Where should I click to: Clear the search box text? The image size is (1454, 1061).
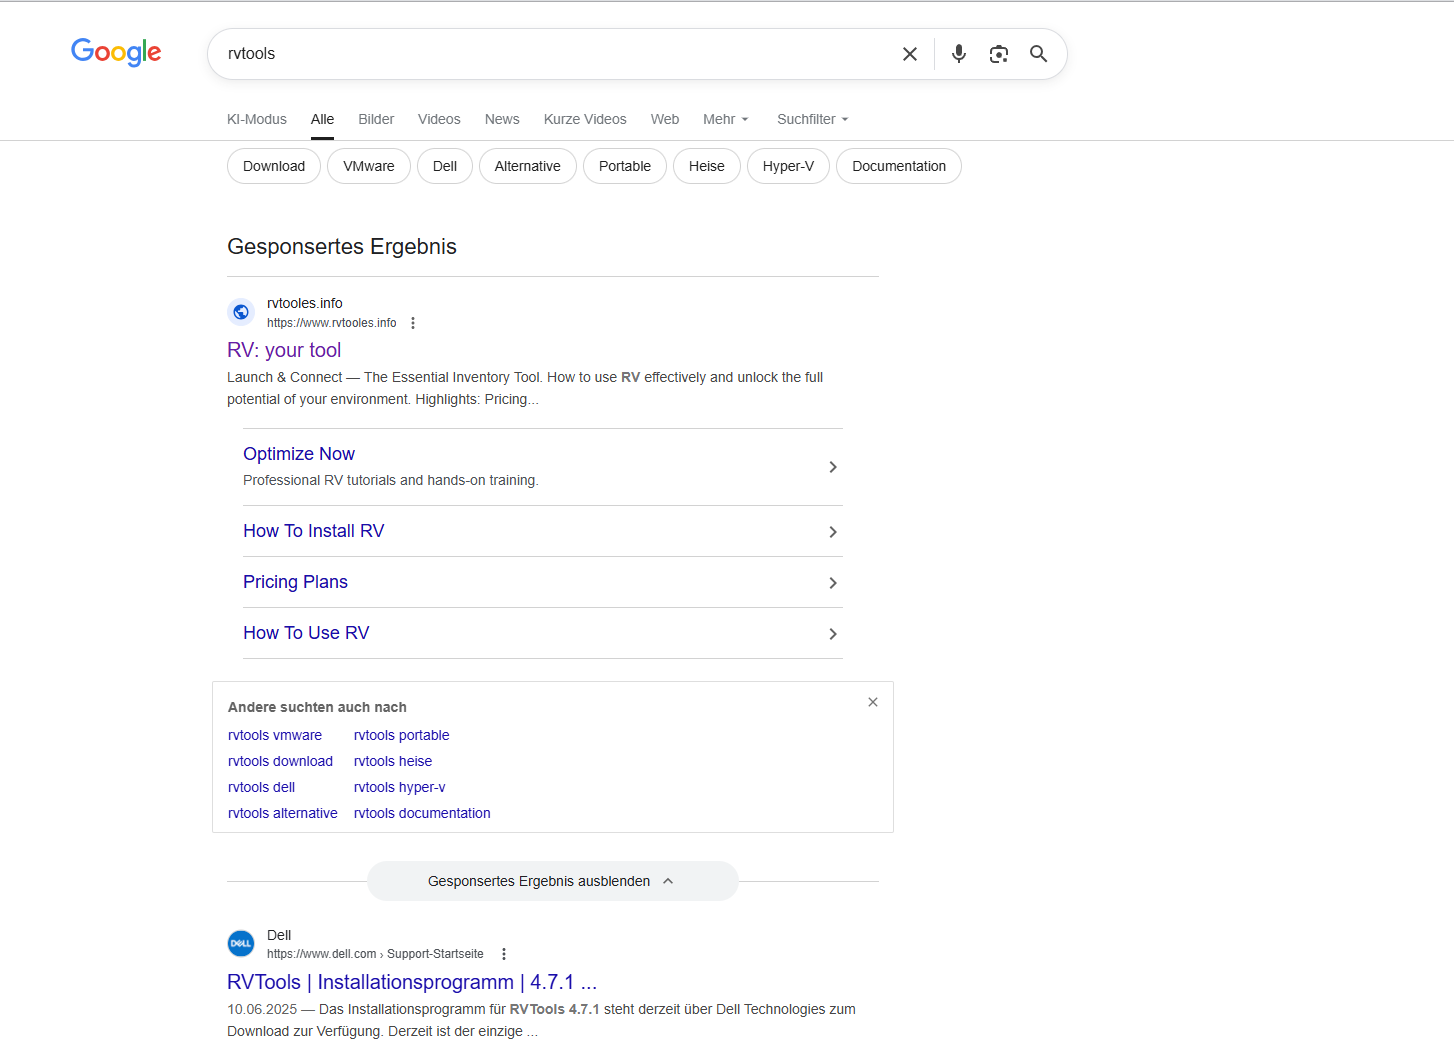coord(910,54)
